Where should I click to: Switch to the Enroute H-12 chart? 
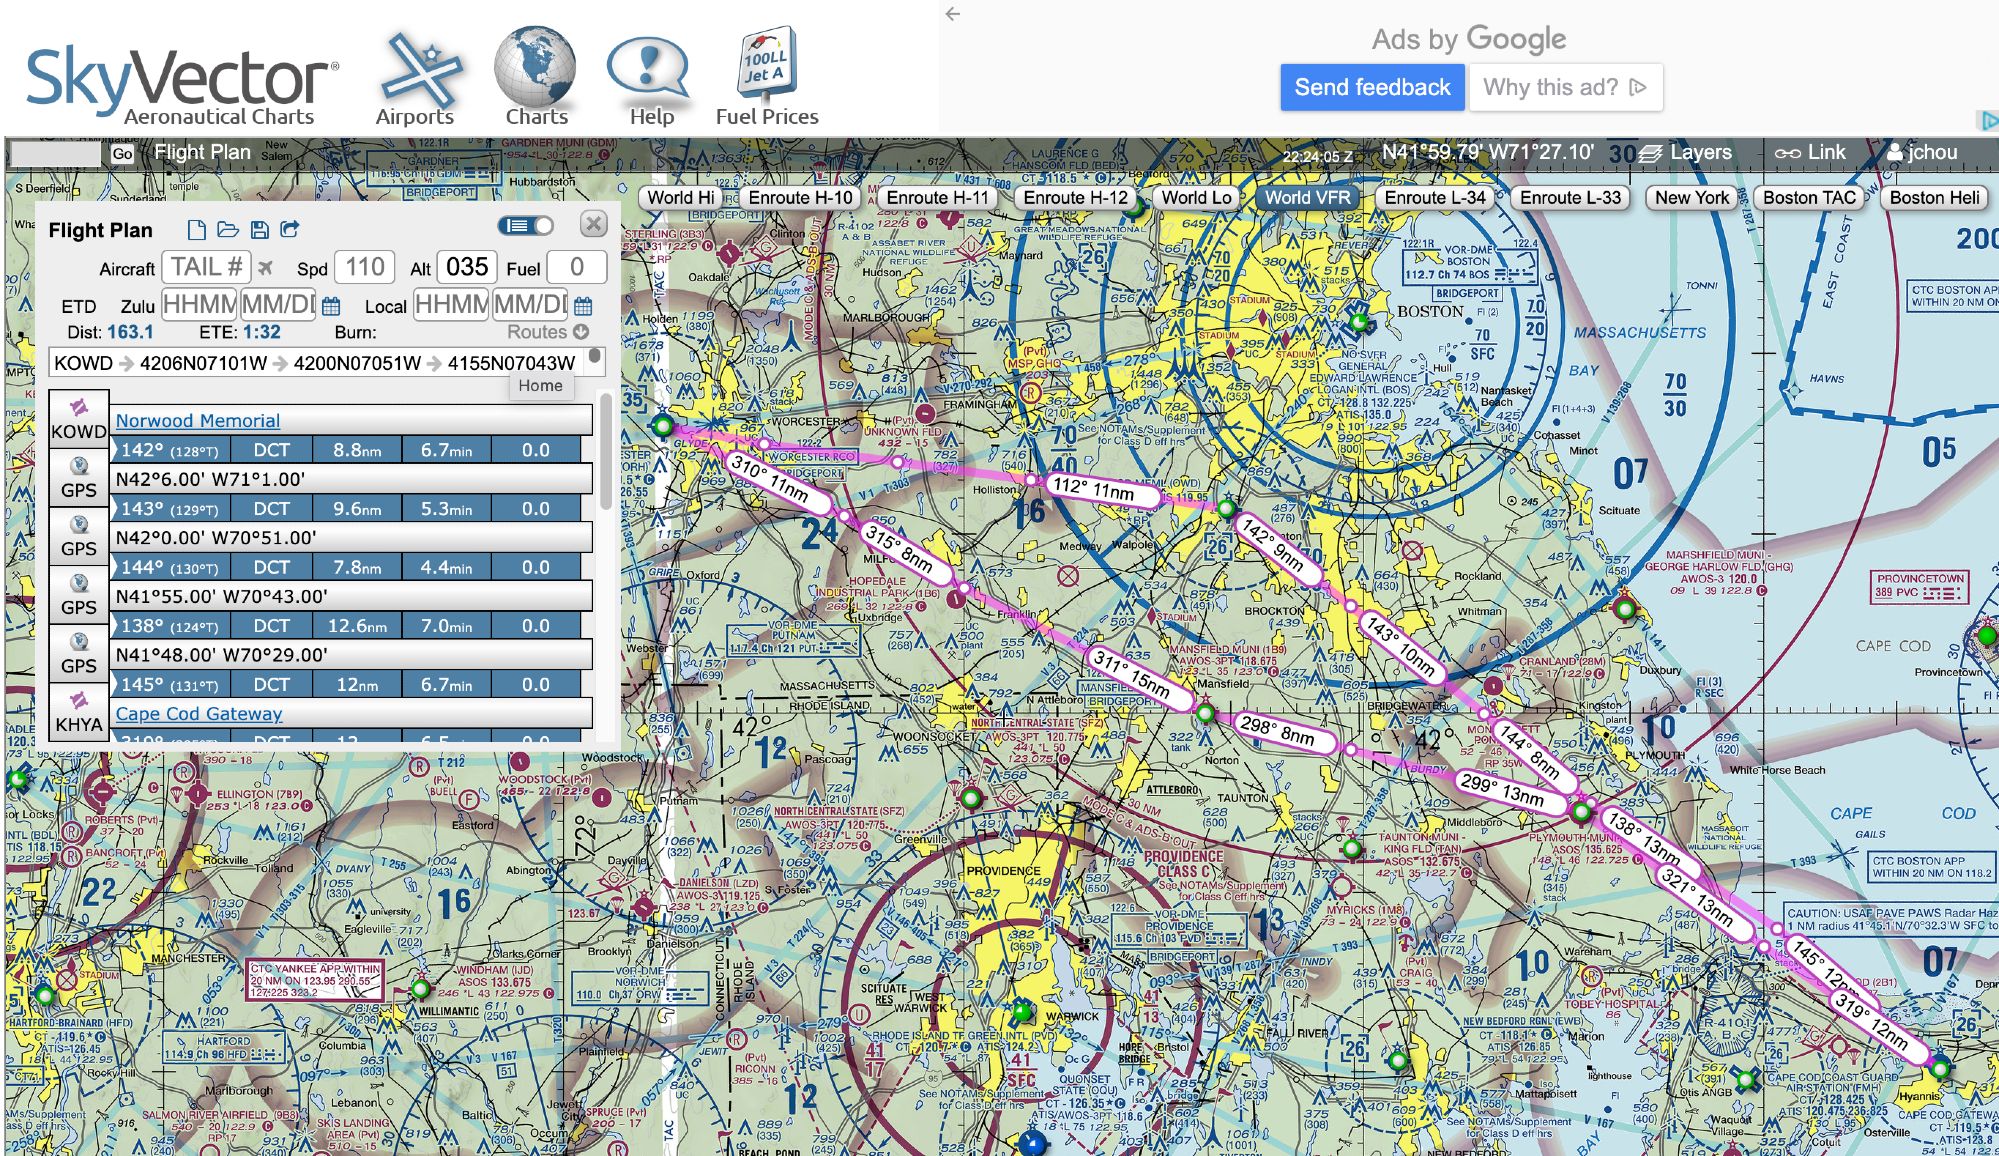click(1076, 198)
